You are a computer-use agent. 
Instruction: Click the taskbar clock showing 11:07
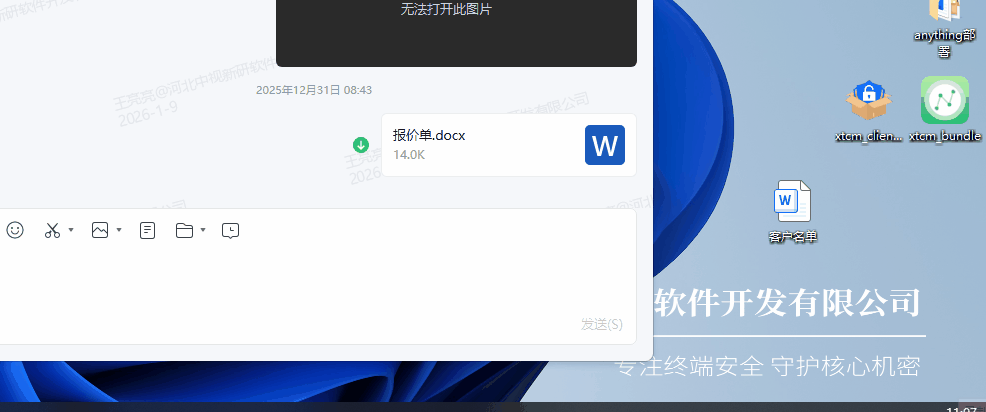961,409
